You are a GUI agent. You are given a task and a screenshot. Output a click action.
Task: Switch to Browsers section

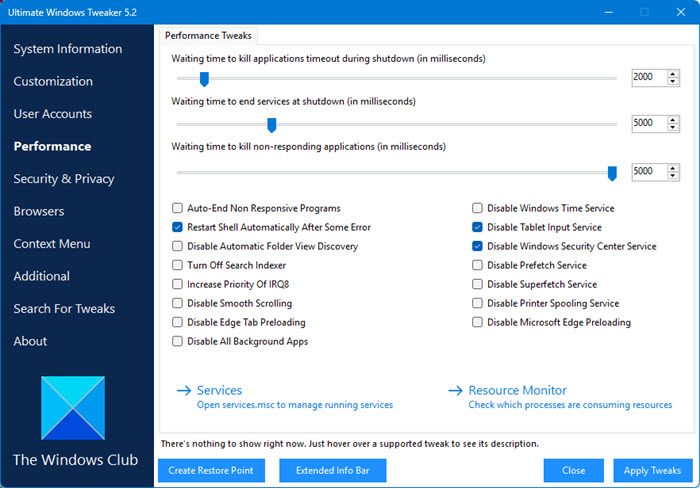[x=39, y=211]
